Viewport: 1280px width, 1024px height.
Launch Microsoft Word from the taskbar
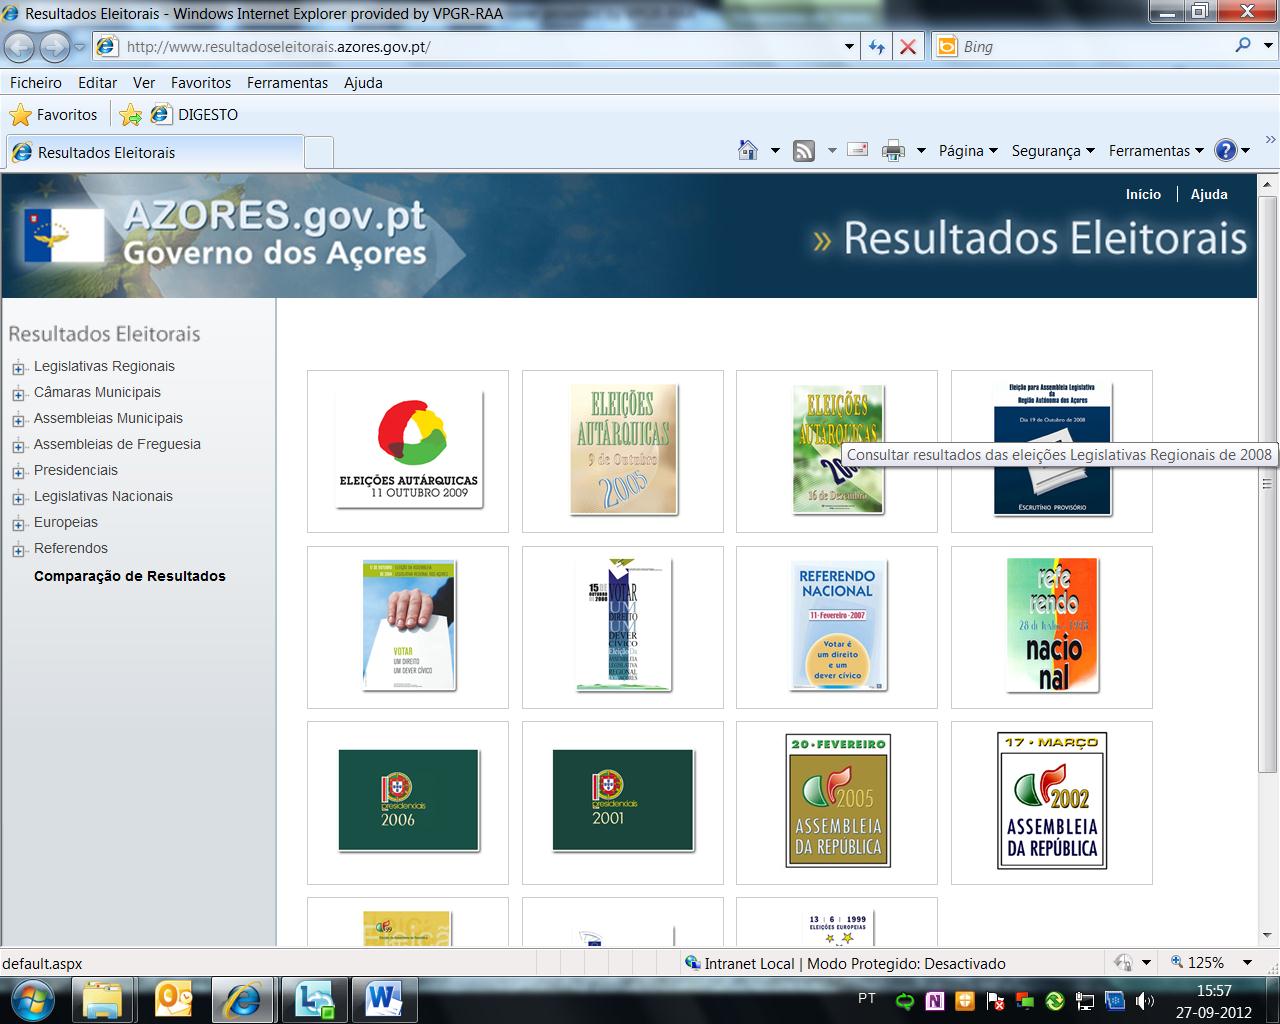[x=385, y=998]
